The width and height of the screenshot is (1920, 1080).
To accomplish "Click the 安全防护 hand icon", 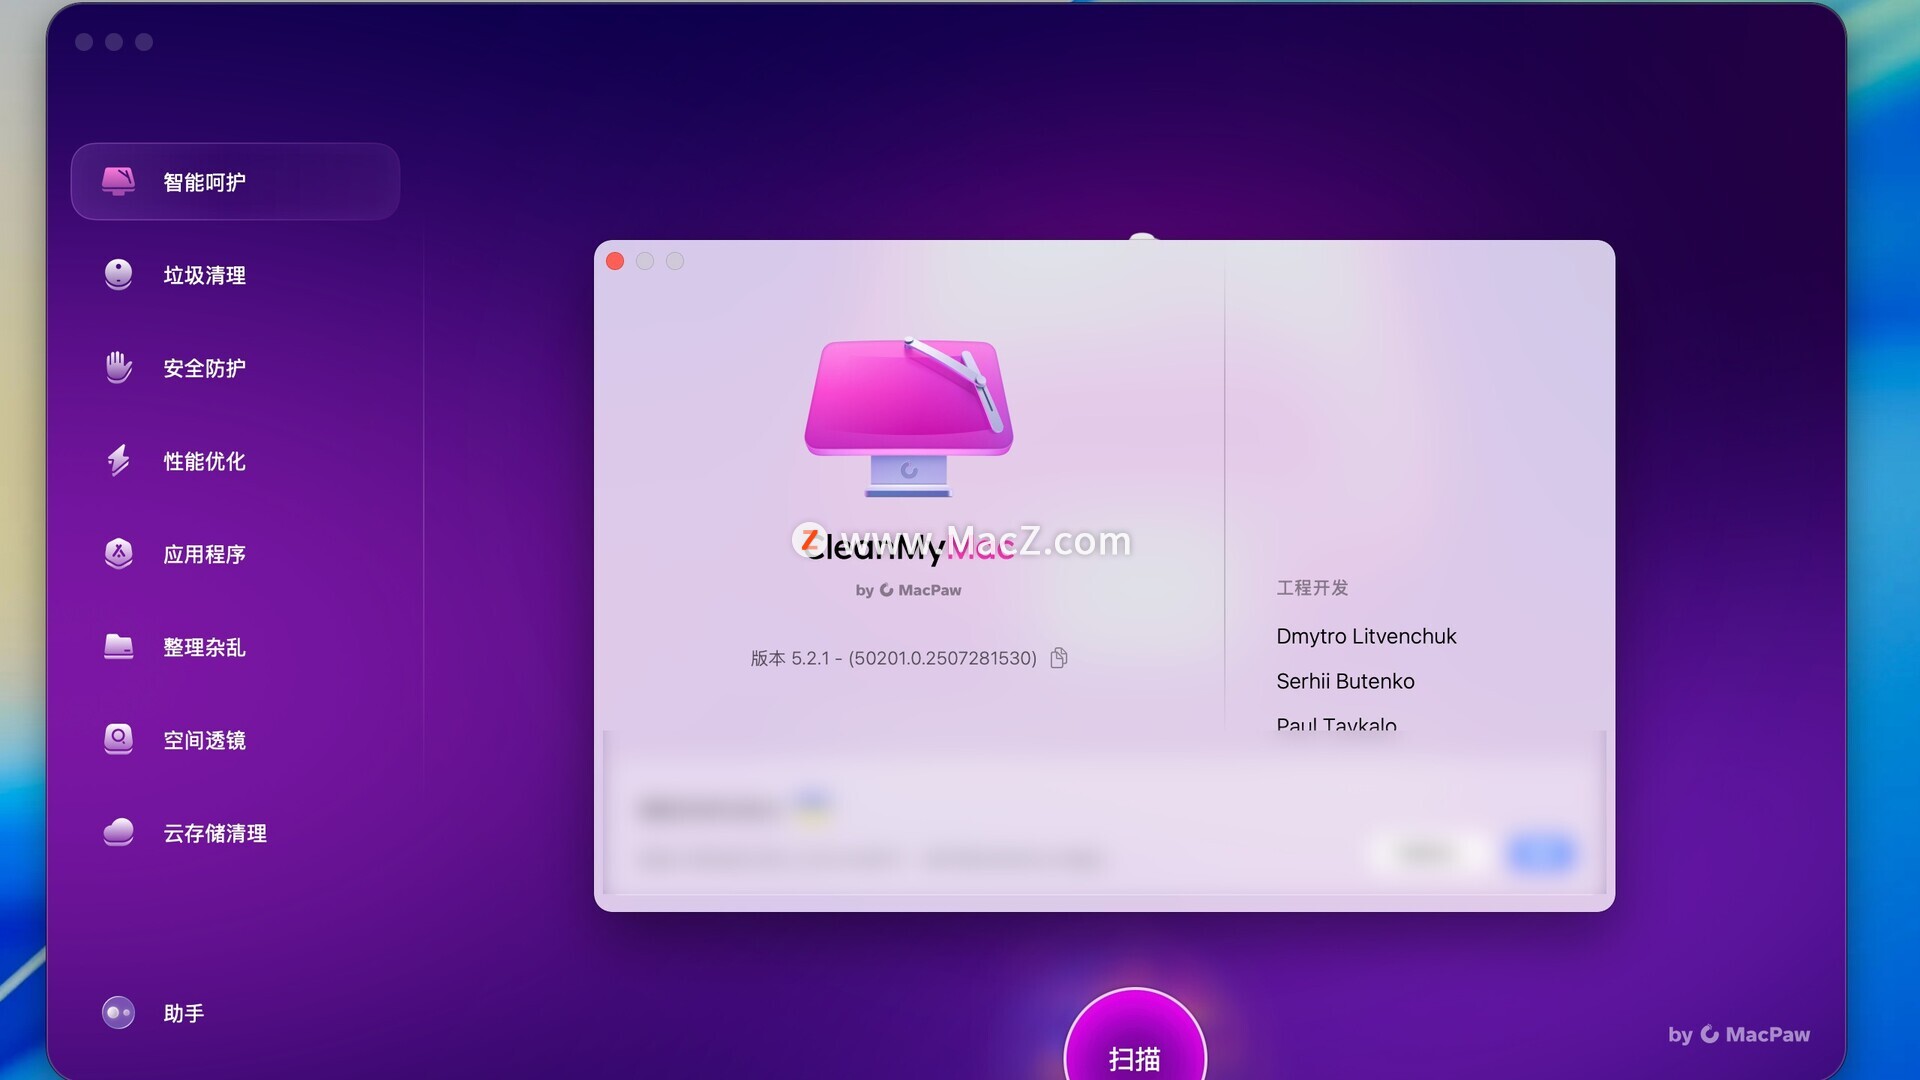I will click(x=118, y=367).
